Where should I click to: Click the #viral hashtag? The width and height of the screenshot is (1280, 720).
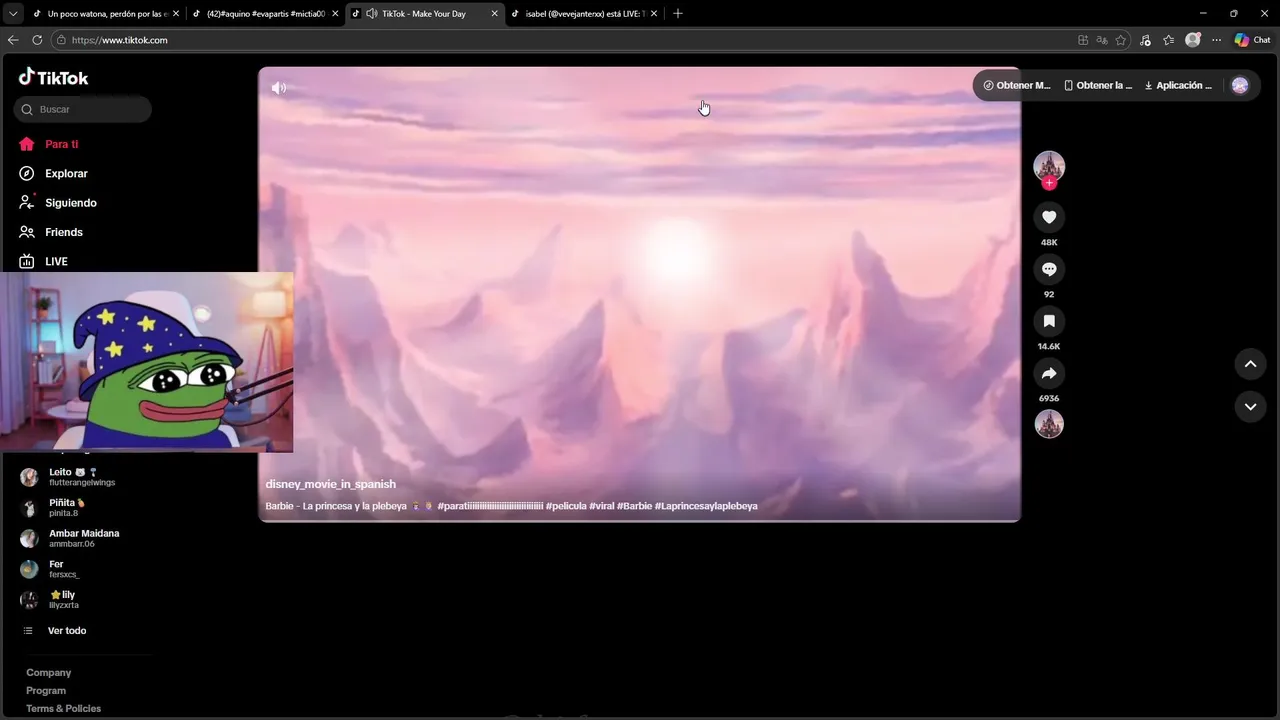602,506
